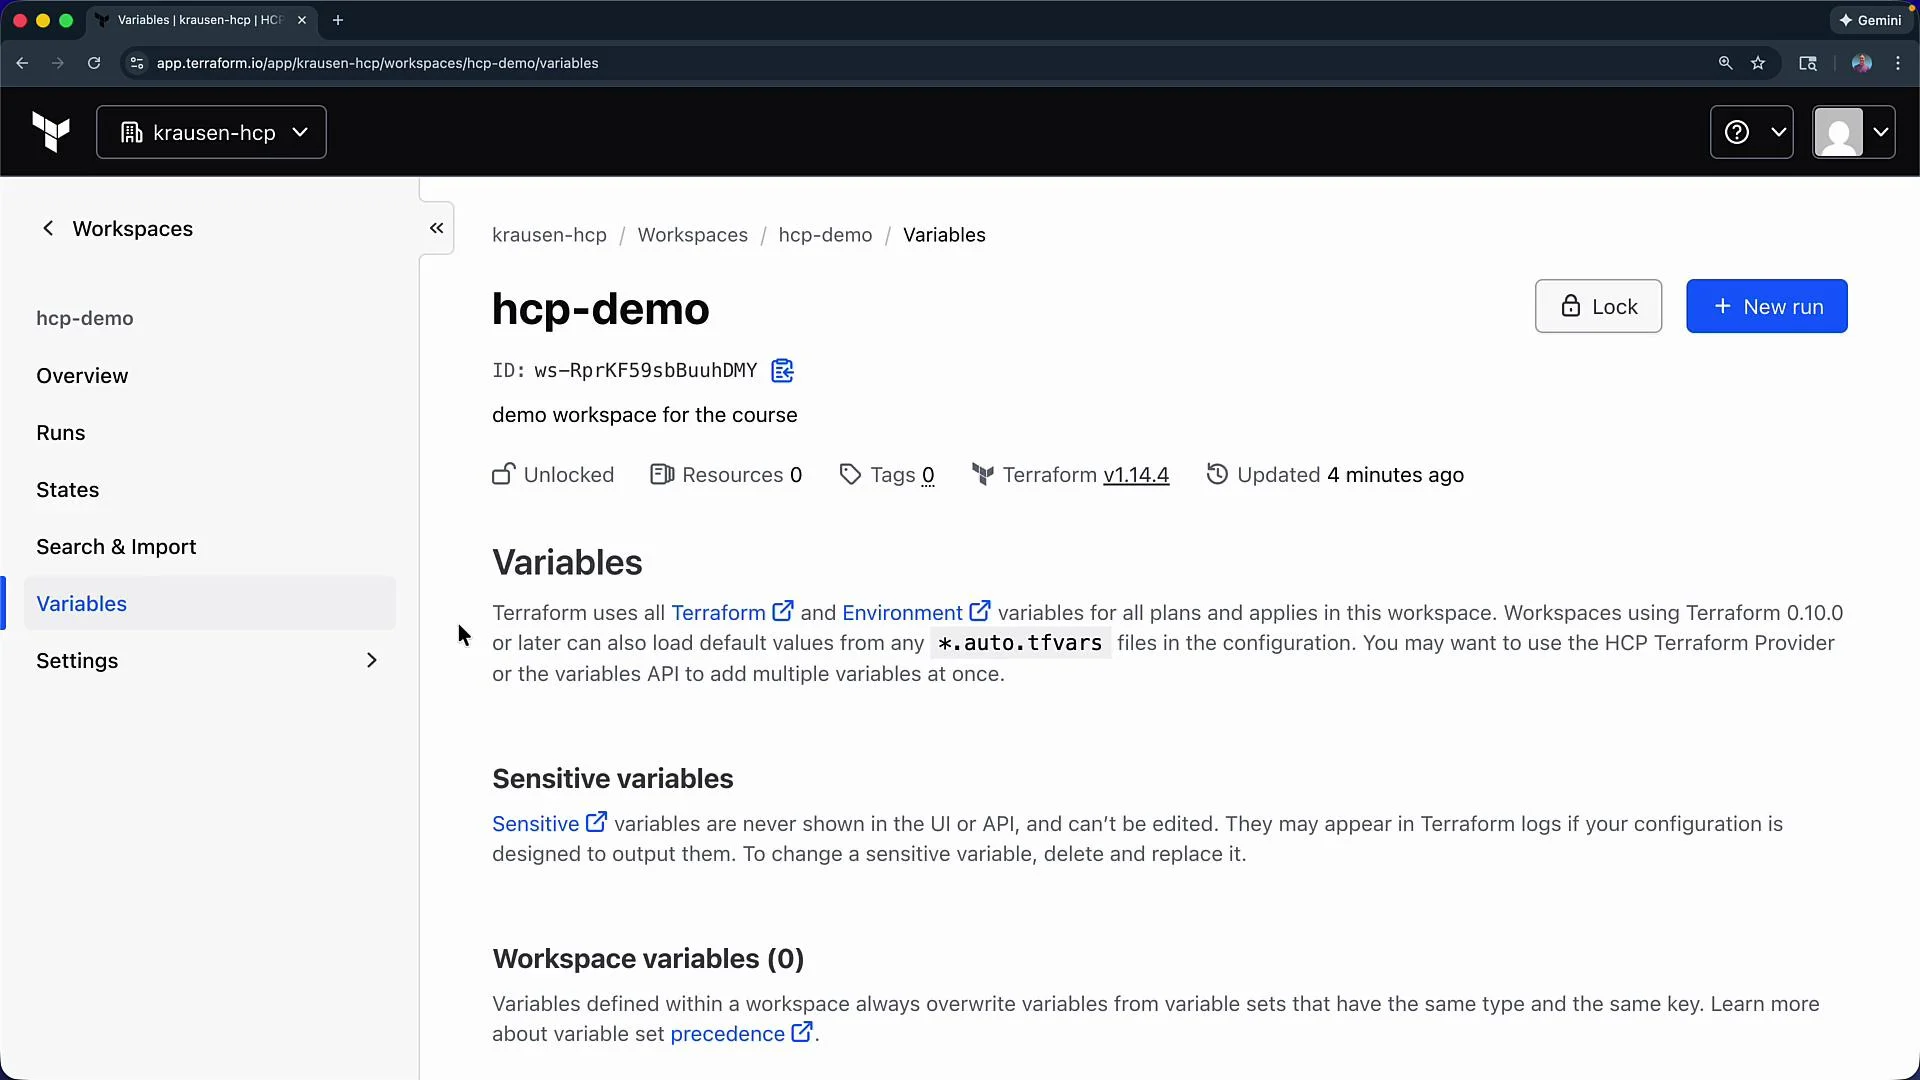Click the Updated clock history icon
1920x1080 pixels.
coord(1217,474)
